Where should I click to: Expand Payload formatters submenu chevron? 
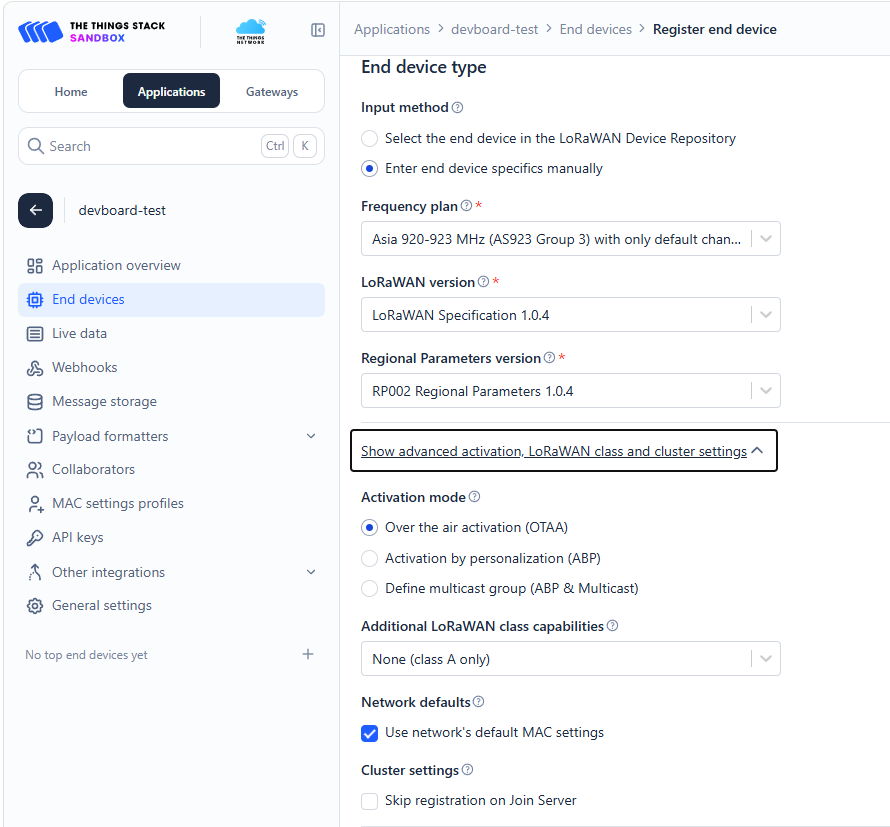[x=311, y=436]
